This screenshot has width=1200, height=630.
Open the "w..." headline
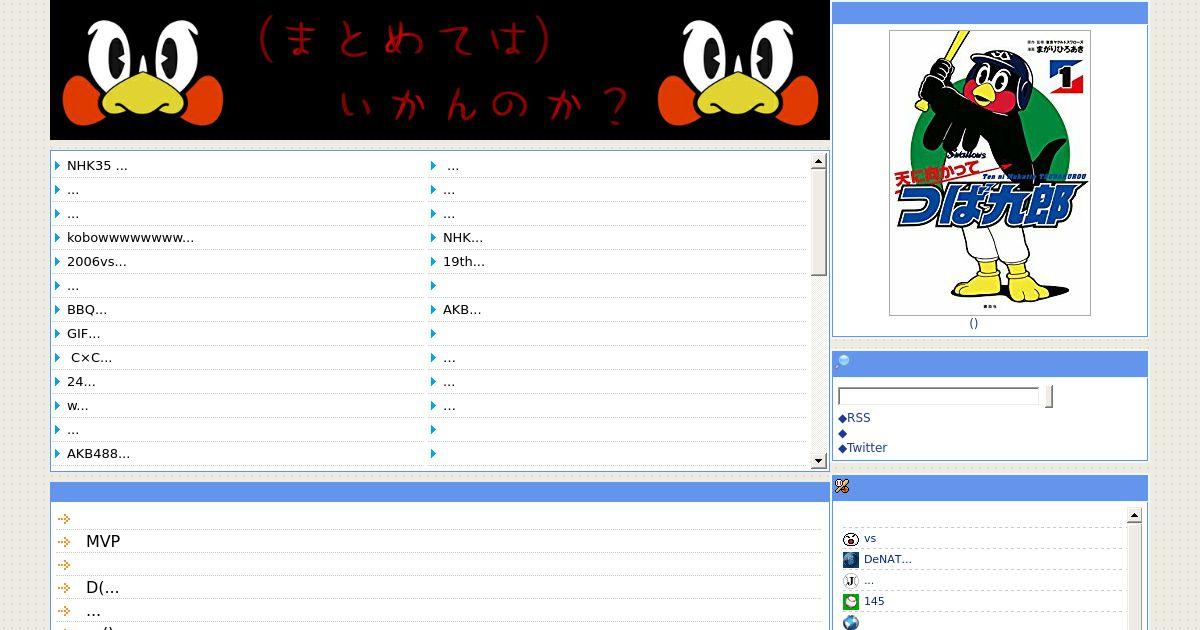coord(78,406)
